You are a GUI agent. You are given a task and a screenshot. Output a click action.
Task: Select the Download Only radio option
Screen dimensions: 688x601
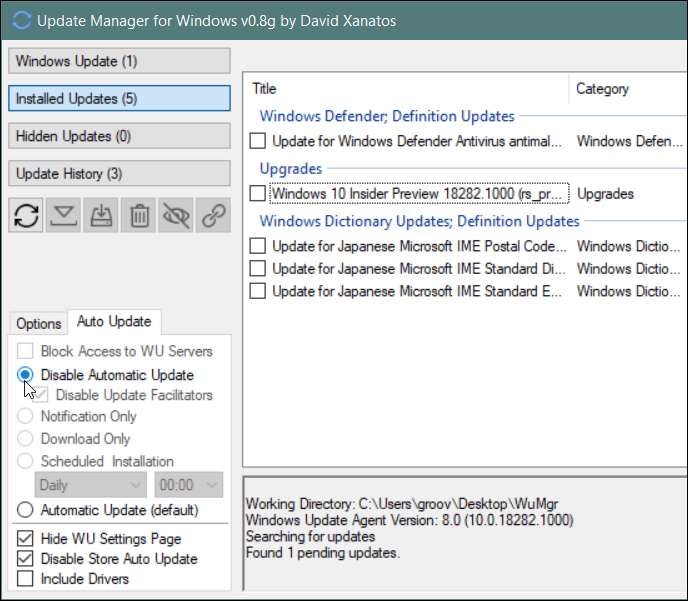(25, 438)
